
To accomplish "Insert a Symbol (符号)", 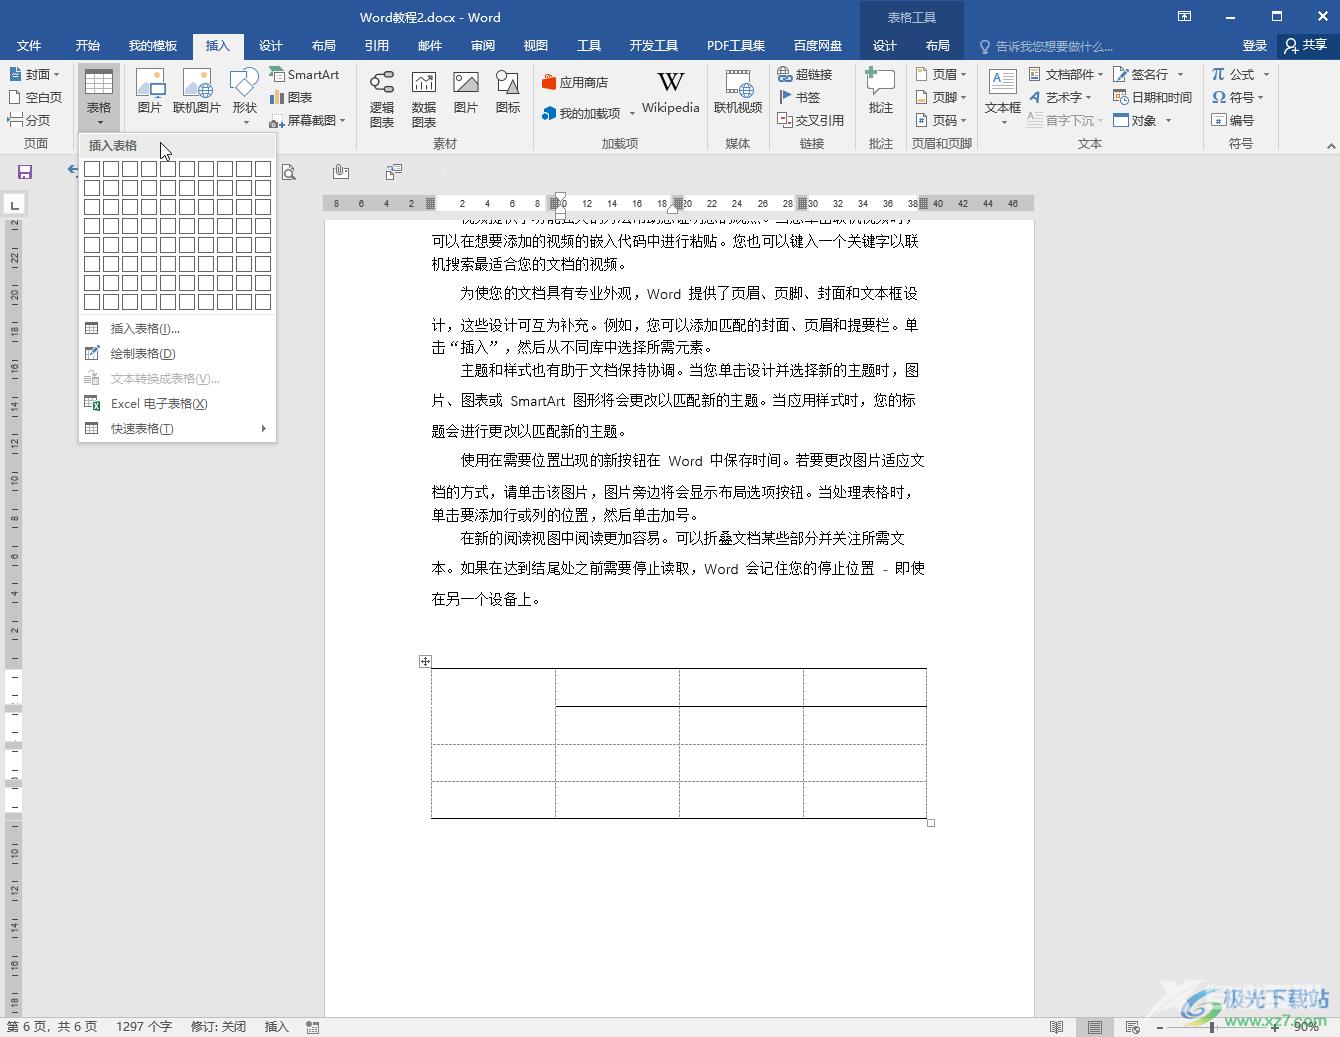I will click(x=1238, y=97).
